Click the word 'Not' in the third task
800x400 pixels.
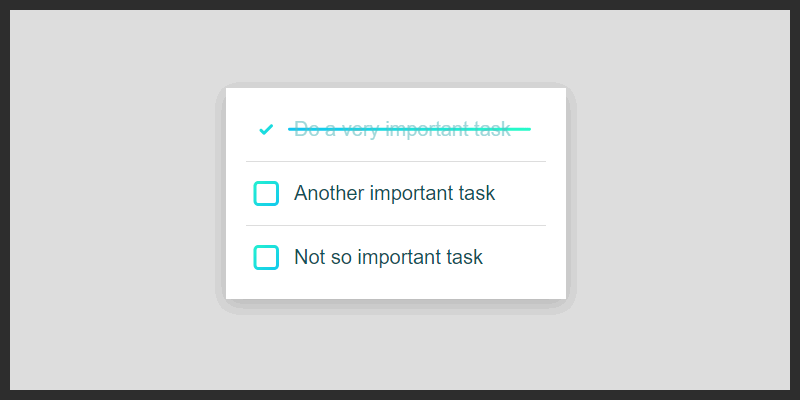point(309,257)
